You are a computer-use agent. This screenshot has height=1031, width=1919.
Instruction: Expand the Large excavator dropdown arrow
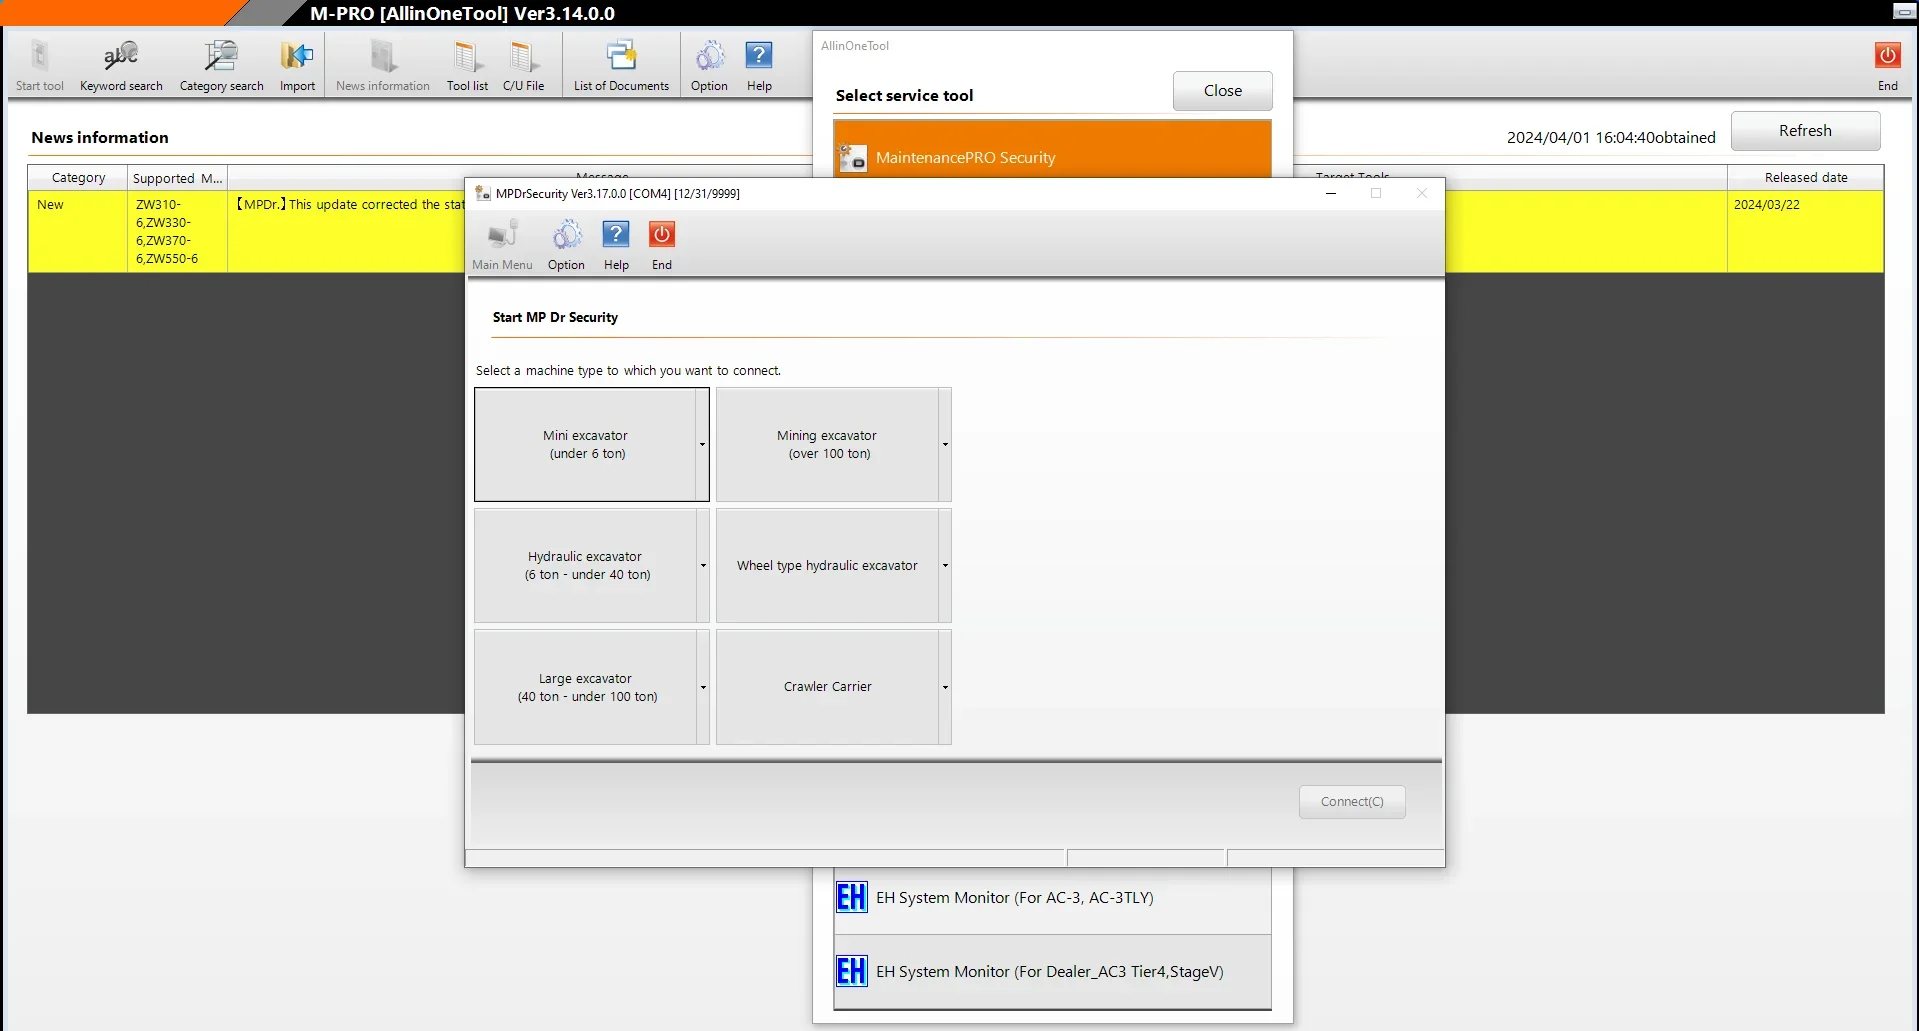pos(703,687)
